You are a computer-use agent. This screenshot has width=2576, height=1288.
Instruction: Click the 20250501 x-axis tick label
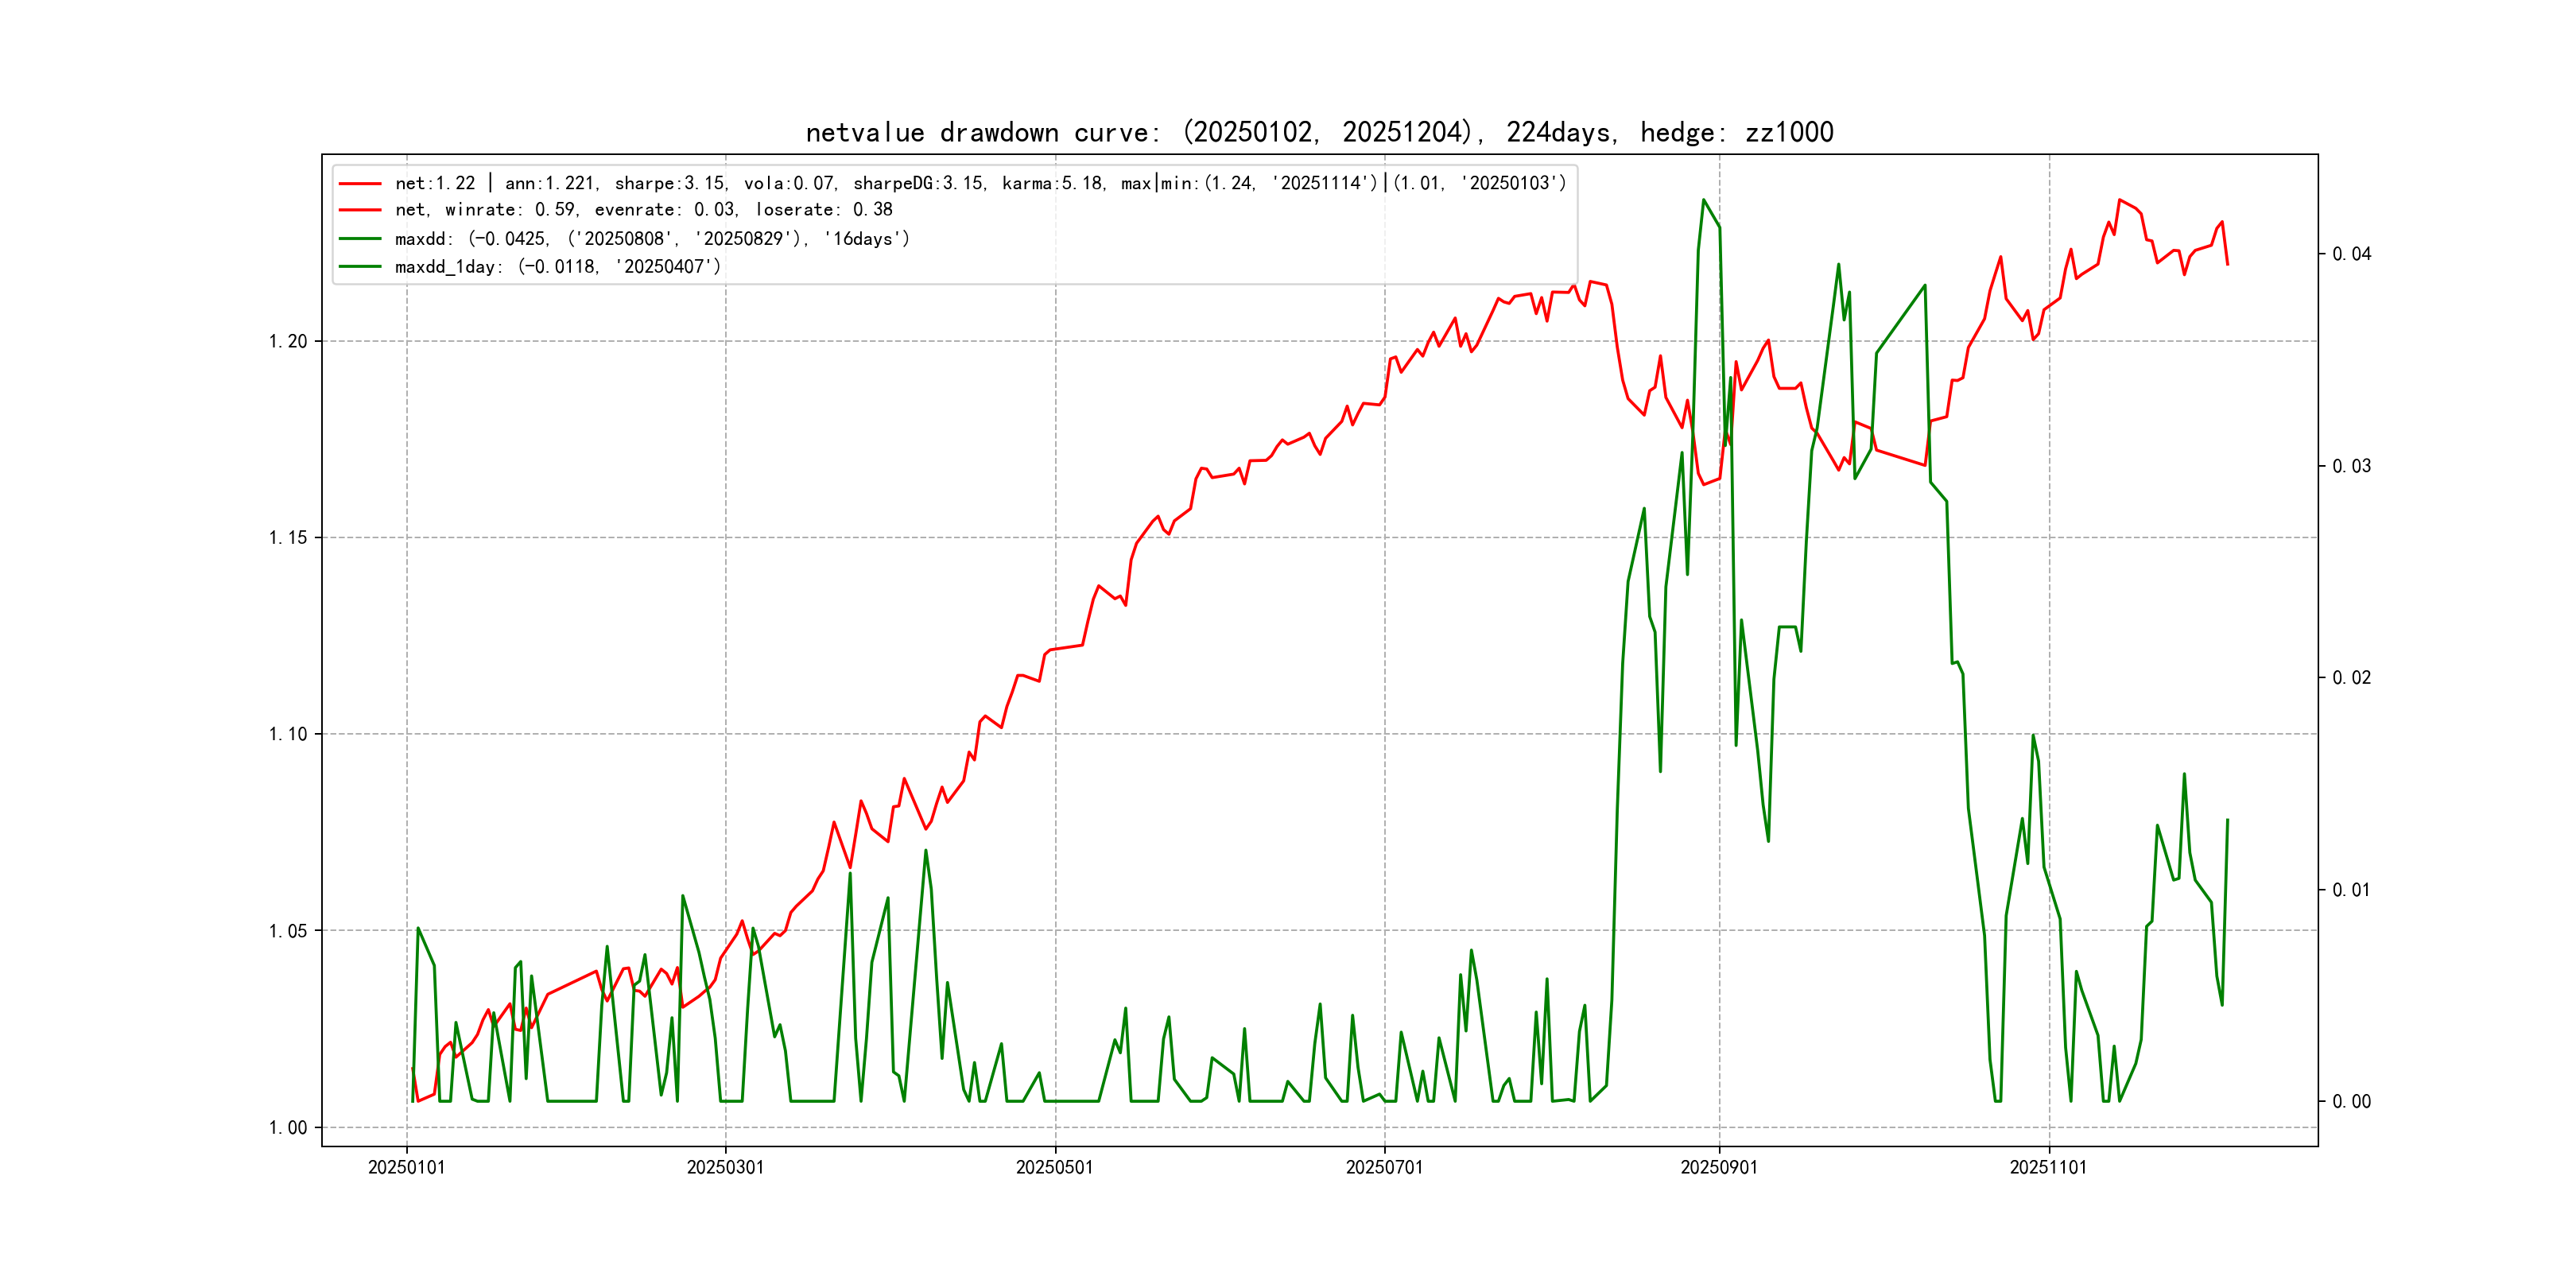1054,1168
